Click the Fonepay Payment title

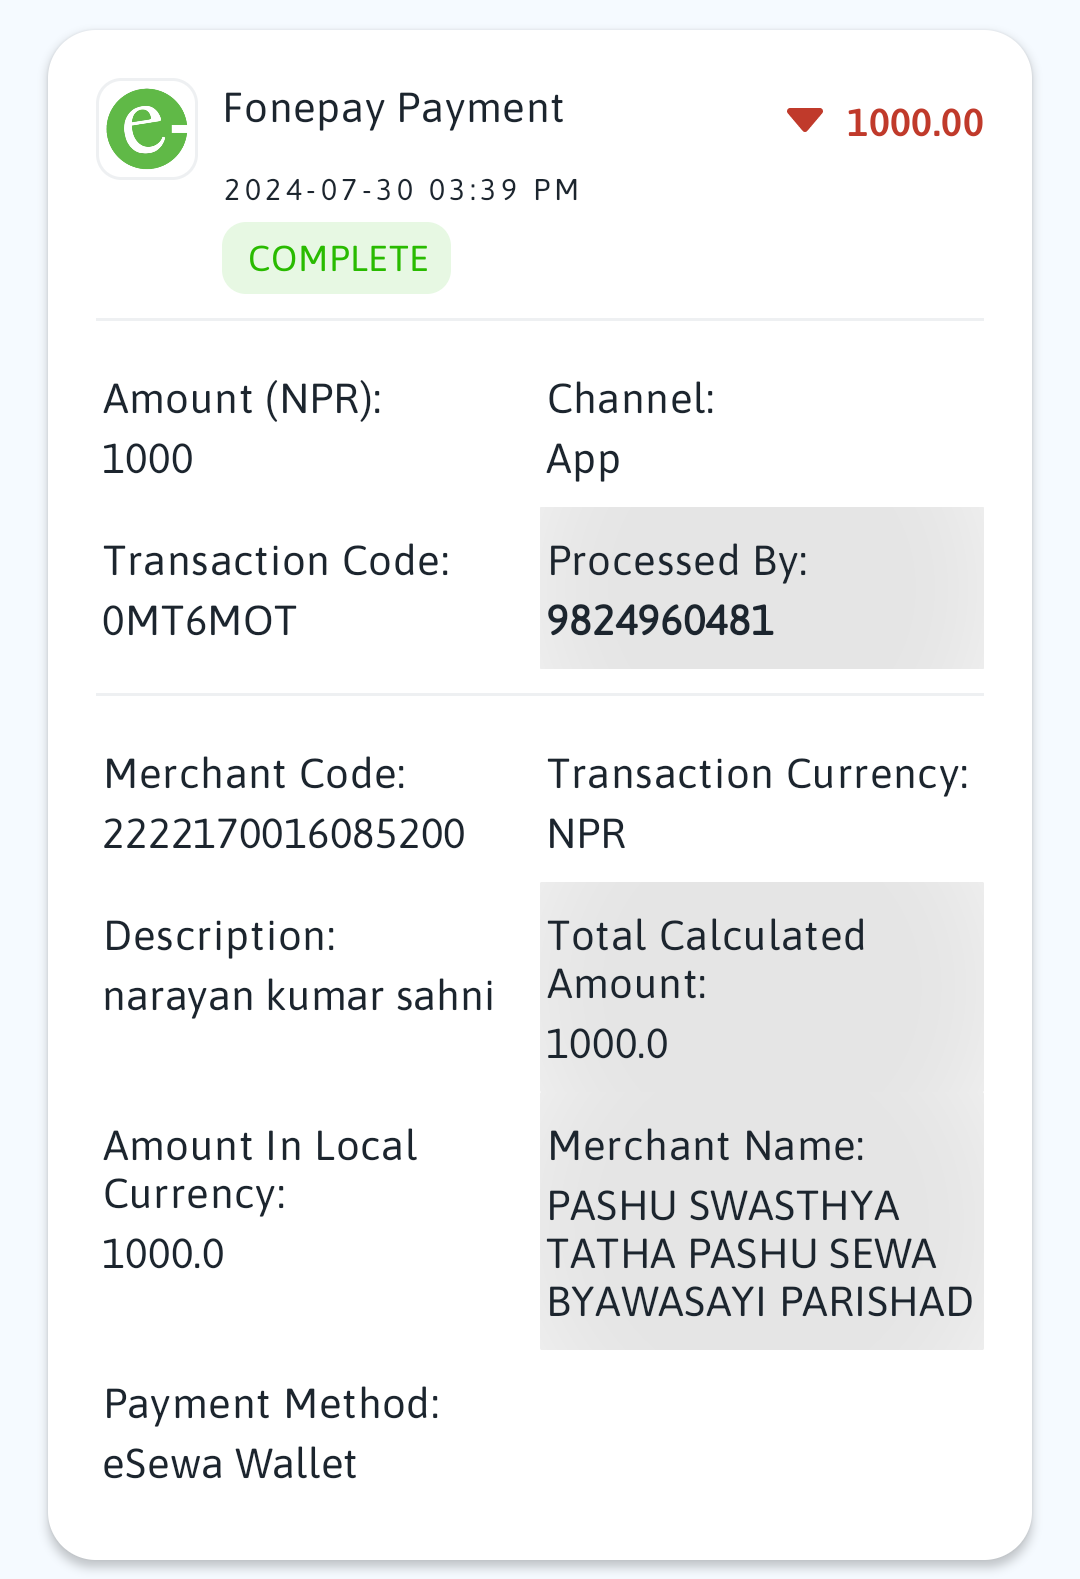(393, 108)
